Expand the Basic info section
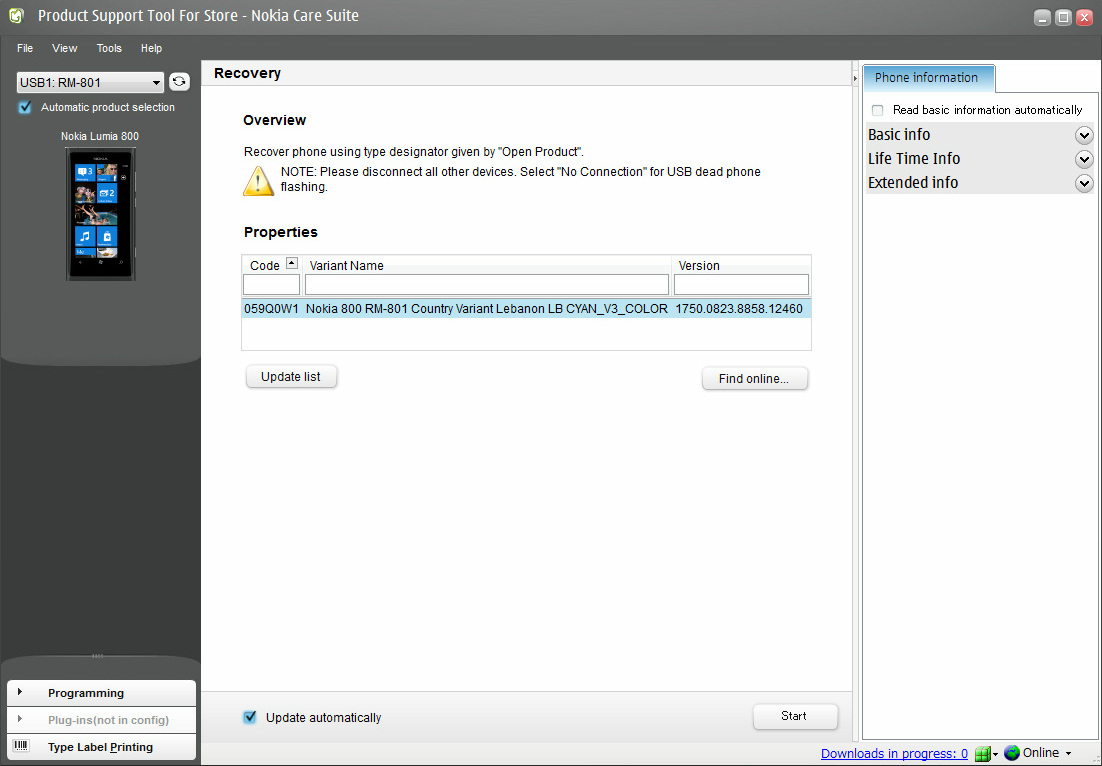 (x=1083, y=135)
